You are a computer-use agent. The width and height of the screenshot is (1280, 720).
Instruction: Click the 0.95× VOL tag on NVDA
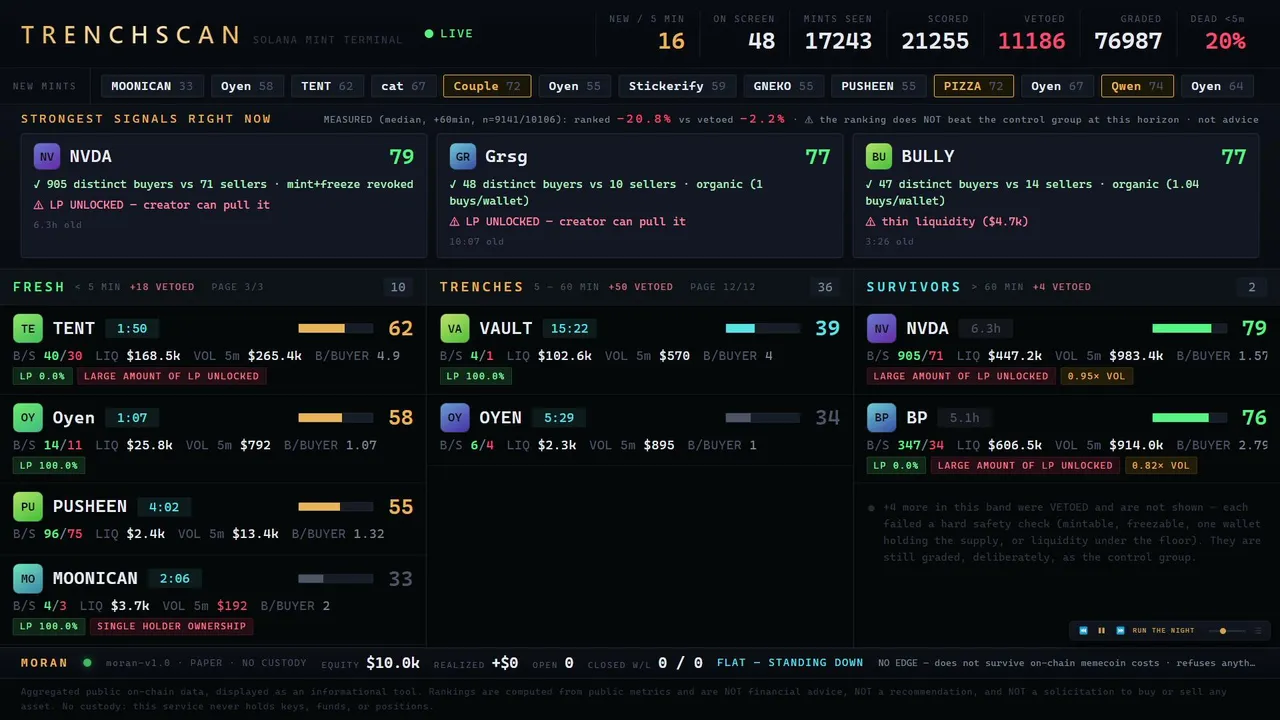point(1096,376)
